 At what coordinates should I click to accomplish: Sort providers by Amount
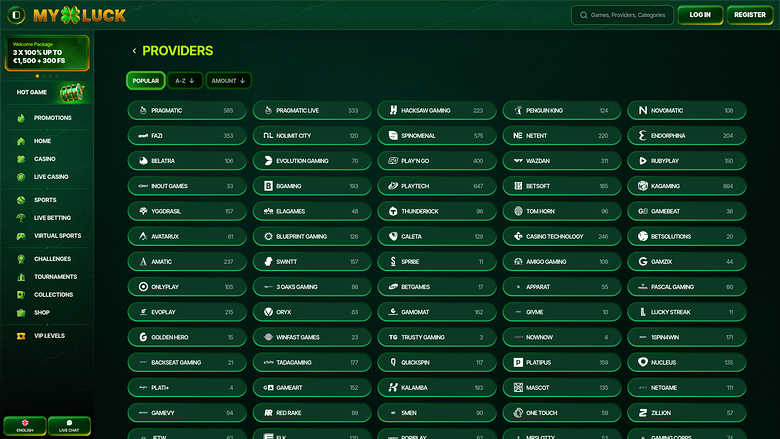[x=228, y=80]
